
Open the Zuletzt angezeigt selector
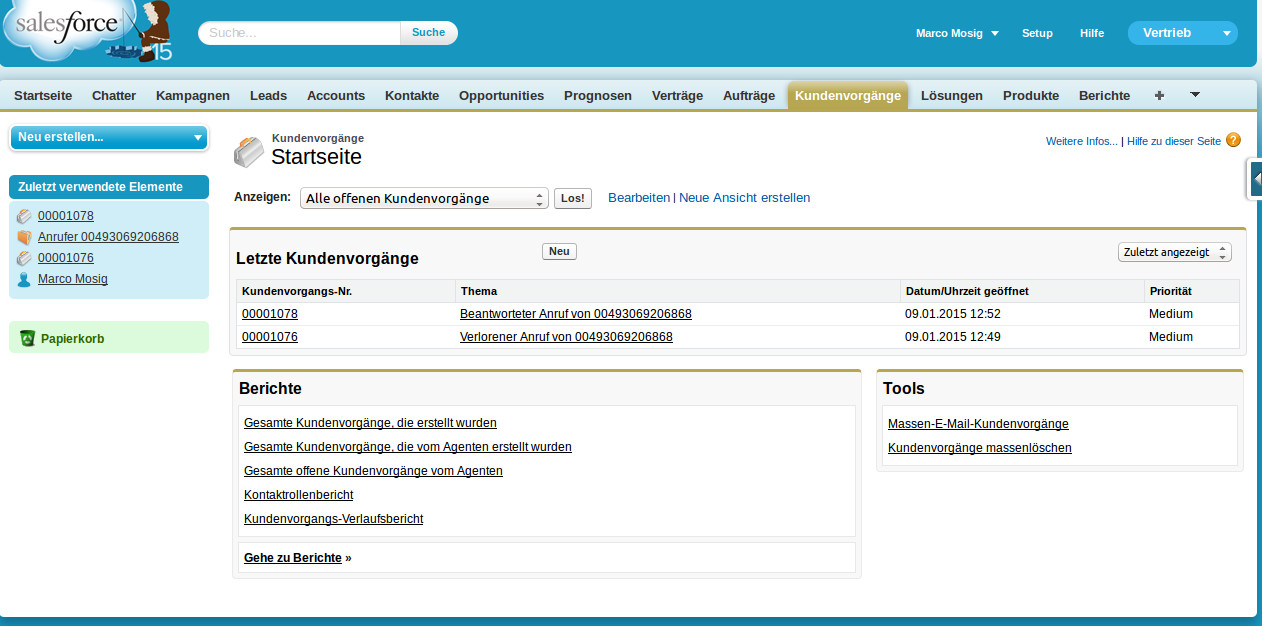point(1174,252)
